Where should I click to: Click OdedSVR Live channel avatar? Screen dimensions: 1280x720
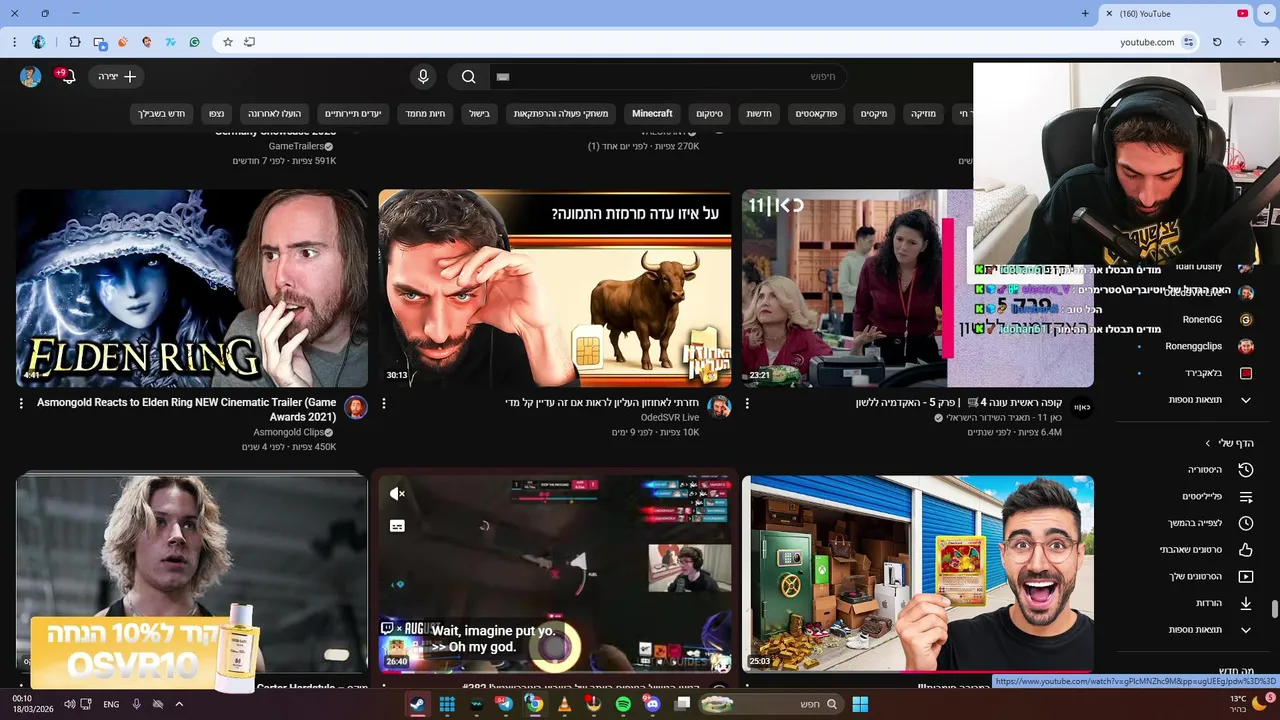pyautogui.click(x=719, y=407)
